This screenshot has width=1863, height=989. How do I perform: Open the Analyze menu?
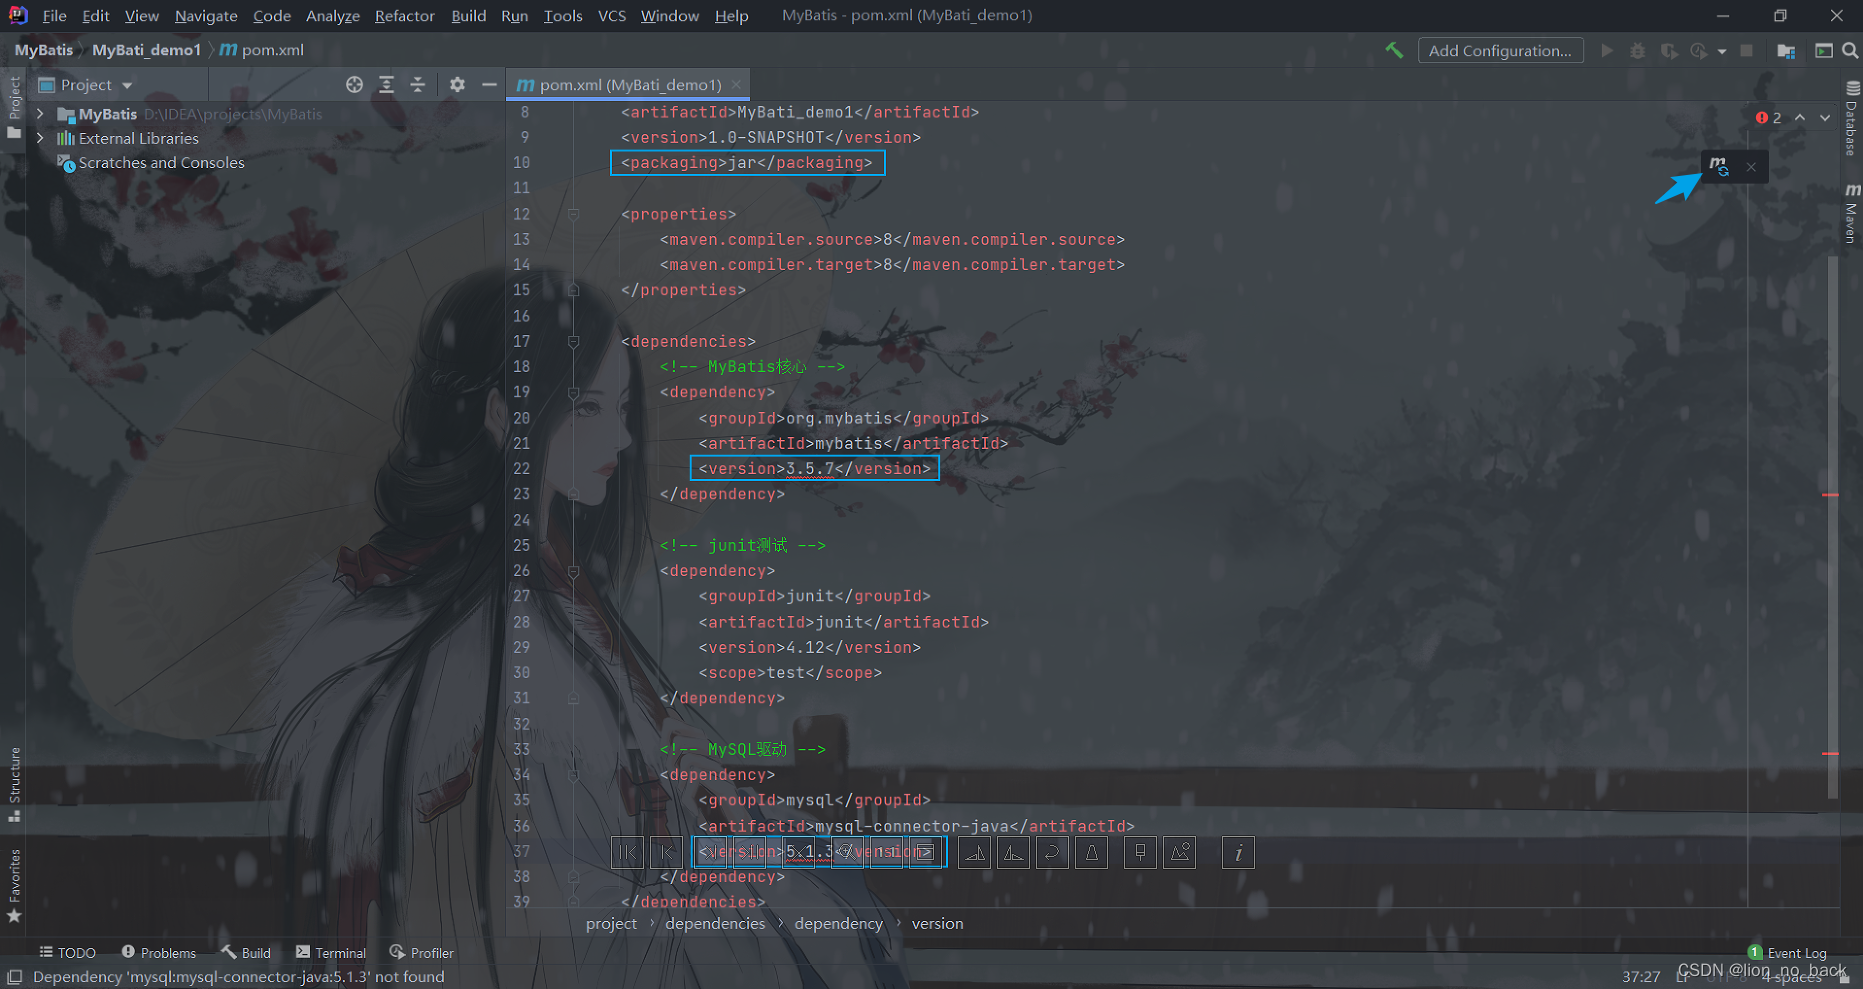click(x=333, y=16)
